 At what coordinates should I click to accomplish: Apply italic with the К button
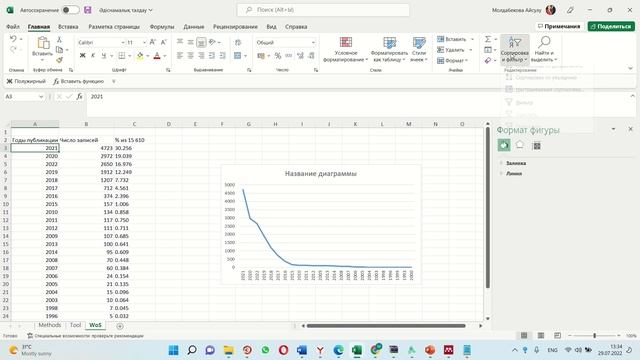click(x=93, y=56)
